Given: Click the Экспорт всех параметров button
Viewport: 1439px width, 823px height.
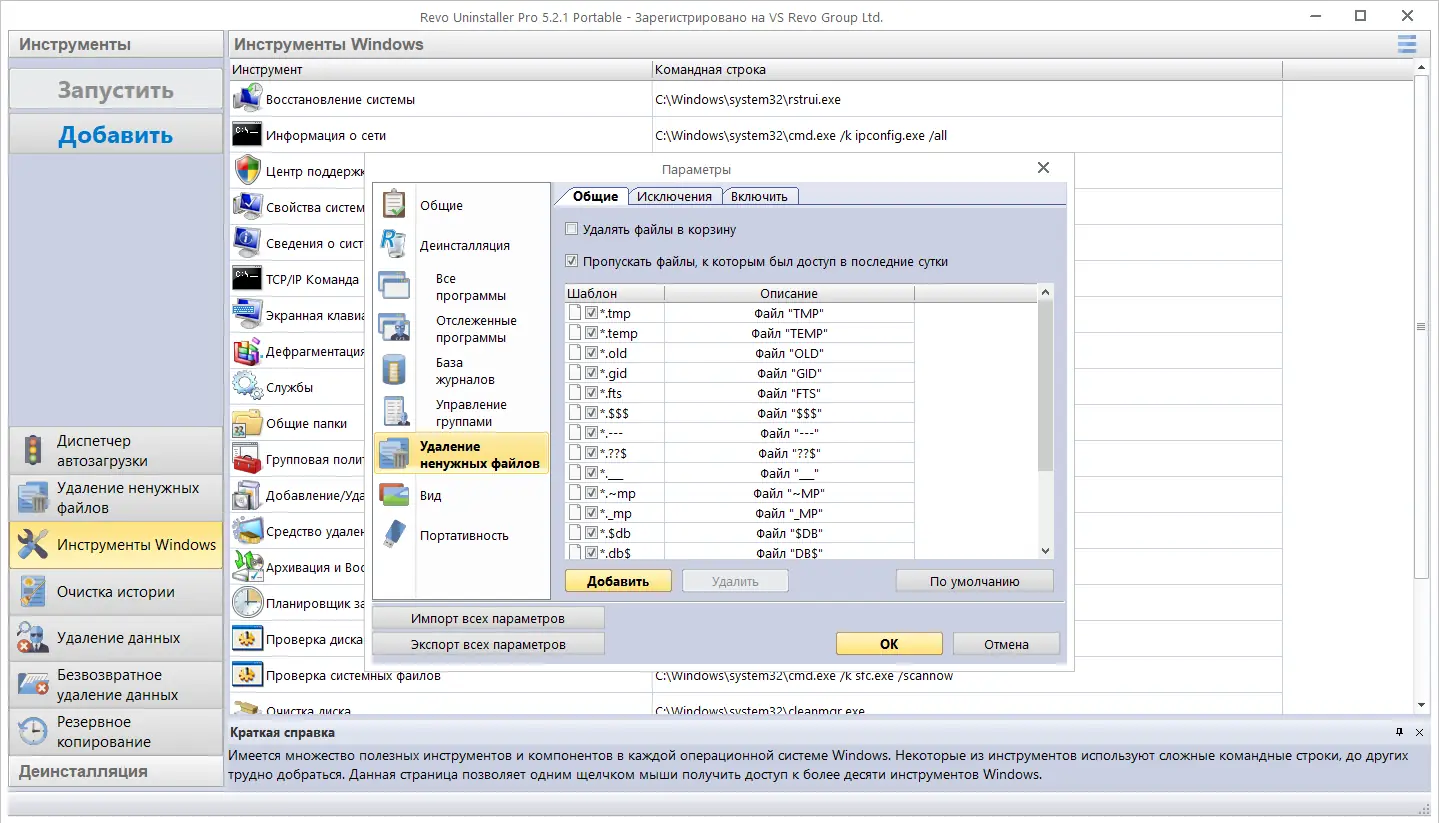Looking at the screenshot, I should [x=487, y=643].
